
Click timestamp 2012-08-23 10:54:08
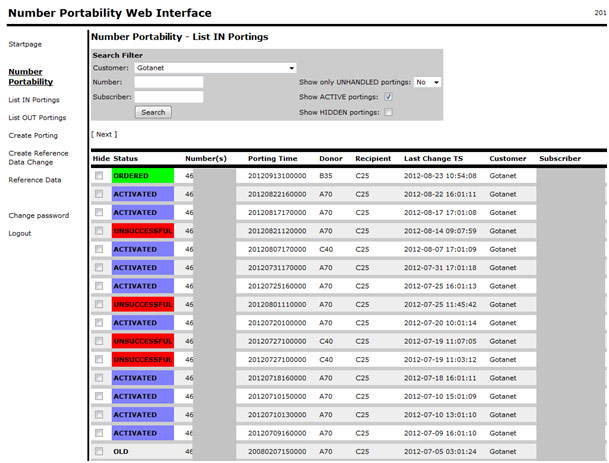(440, 176)
